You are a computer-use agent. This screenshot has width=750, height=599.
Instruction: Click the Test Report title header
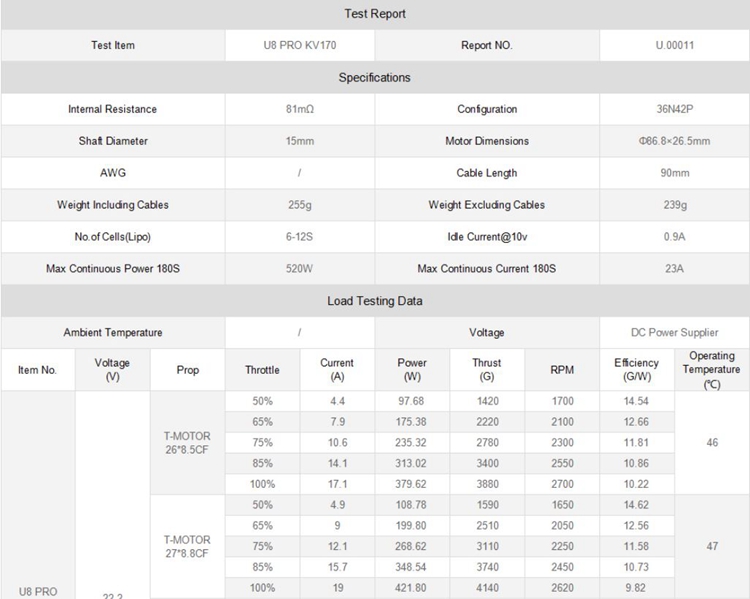tap(375, 14)
